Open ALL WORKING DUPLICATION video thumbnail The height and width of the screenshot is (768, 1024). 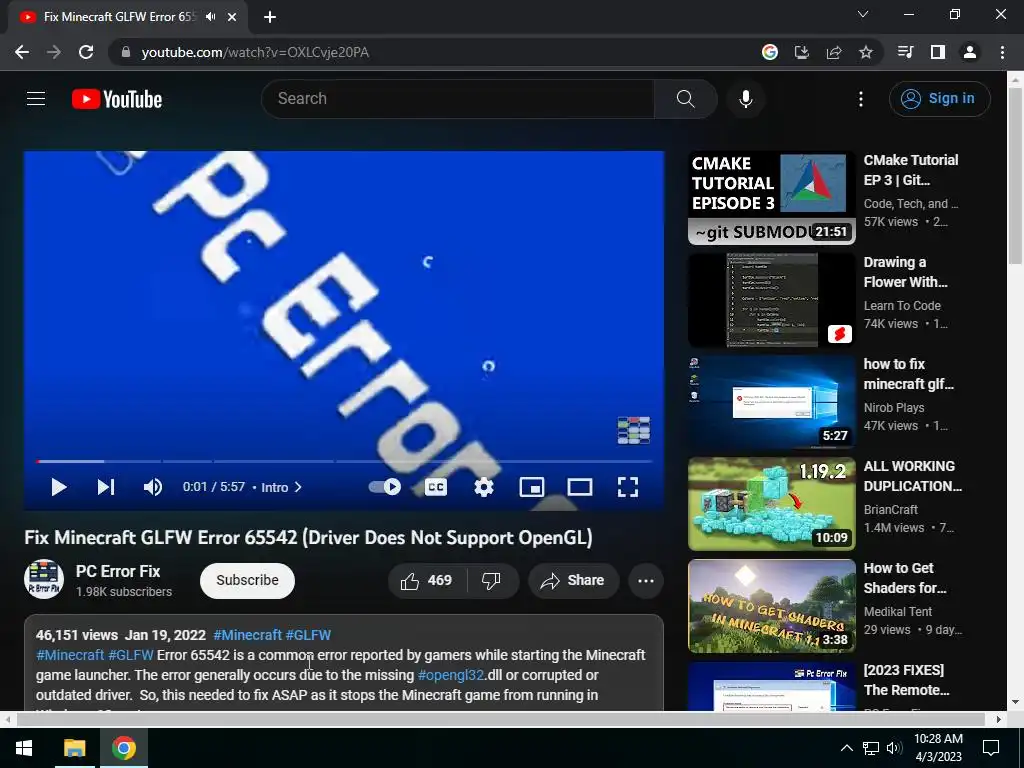click(771, 504)
